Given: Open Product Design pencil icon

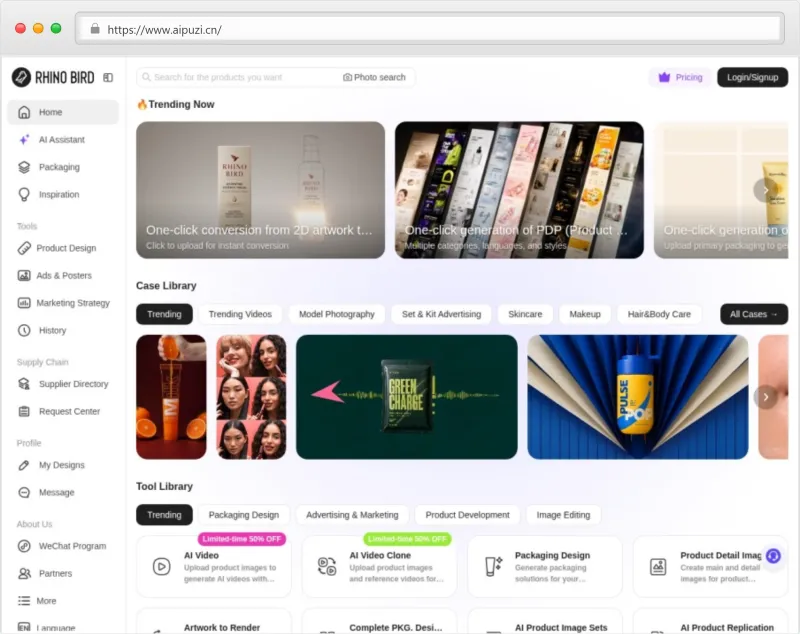Looking at the screenshot, I should tap(24, 248).
